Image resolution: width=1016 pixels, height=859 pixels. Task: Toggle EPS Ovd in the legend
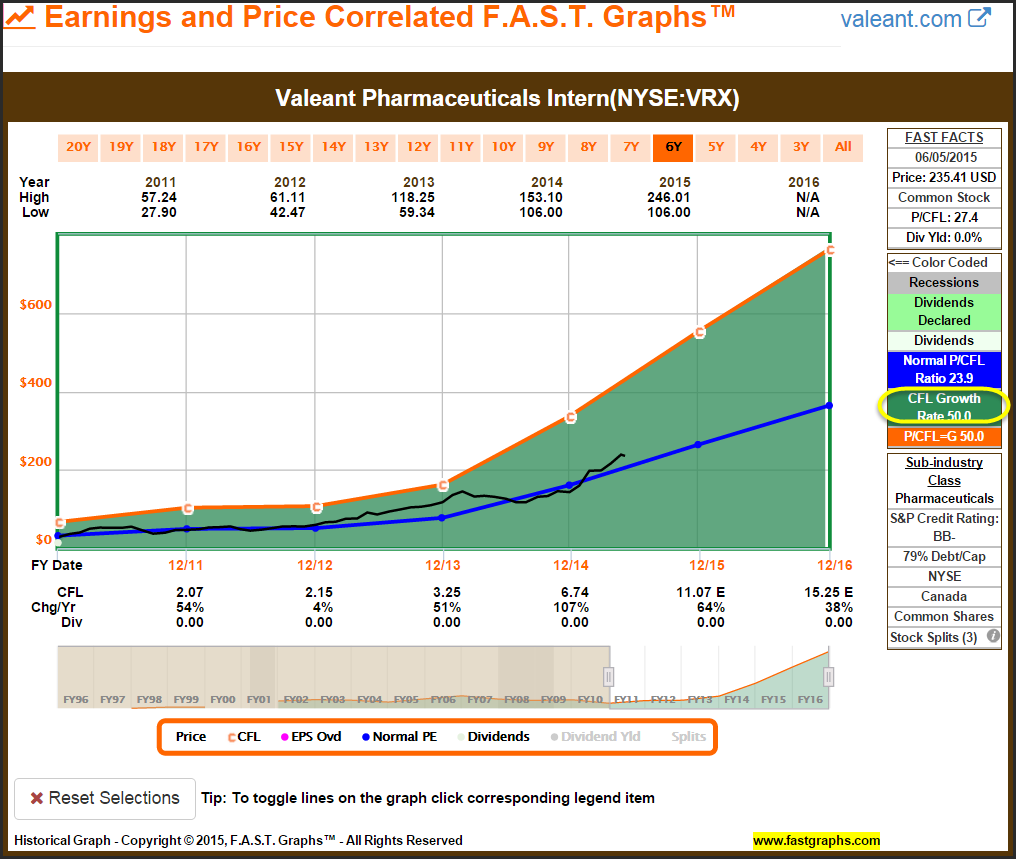click(x=311, y=737)
